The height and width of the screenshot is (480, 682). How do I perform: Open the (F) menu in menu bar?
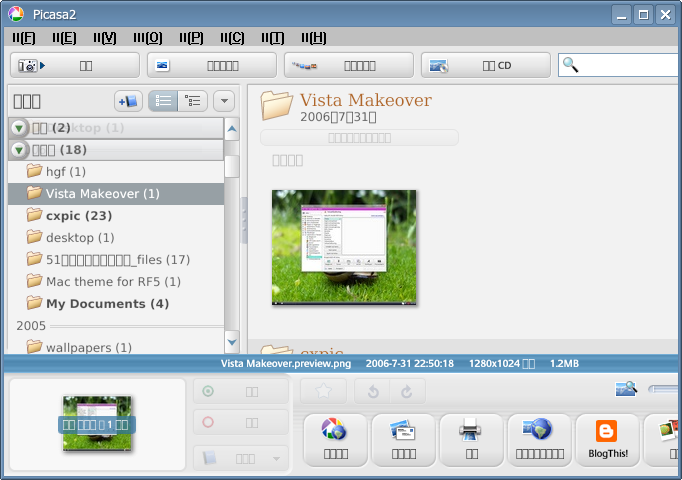(x=23, y=37)
